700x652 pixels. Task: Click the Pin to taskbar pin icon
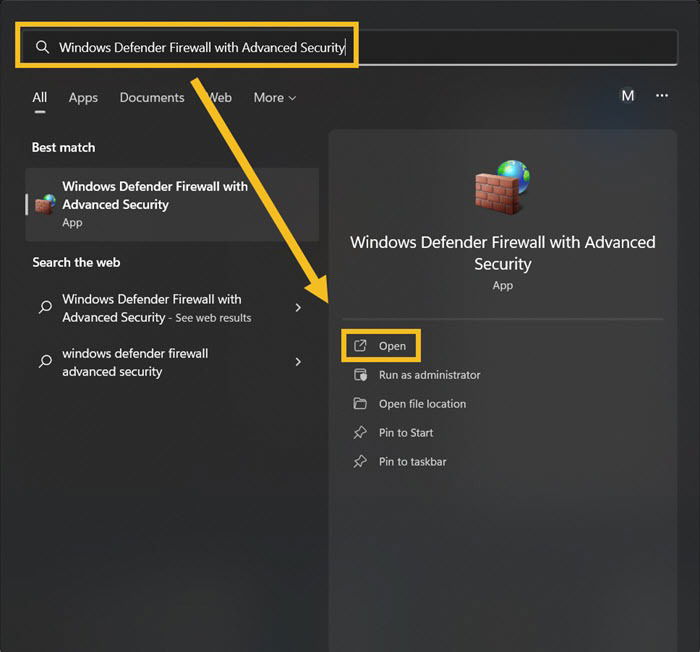(360, 461)
